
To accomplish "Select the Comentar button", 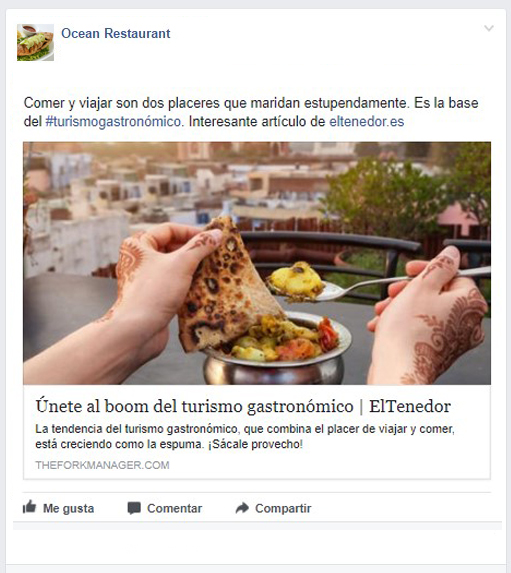I will pyautogui.click(x=164, y=508).
